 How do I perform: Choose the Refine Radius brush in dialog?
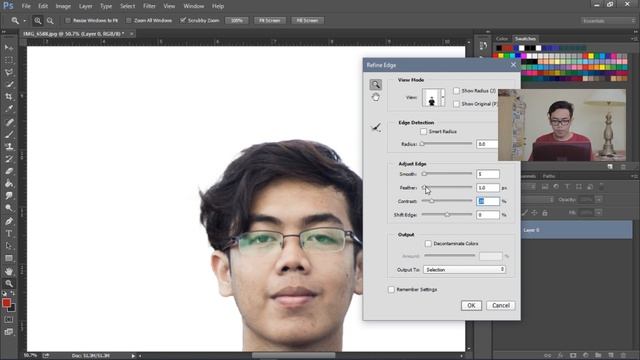coord(376,127)
